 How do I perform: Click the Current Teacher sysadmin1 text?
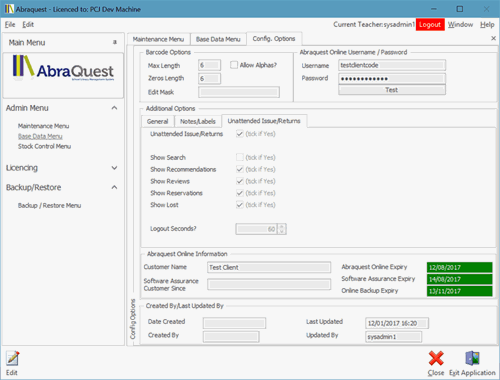point(374,24)
